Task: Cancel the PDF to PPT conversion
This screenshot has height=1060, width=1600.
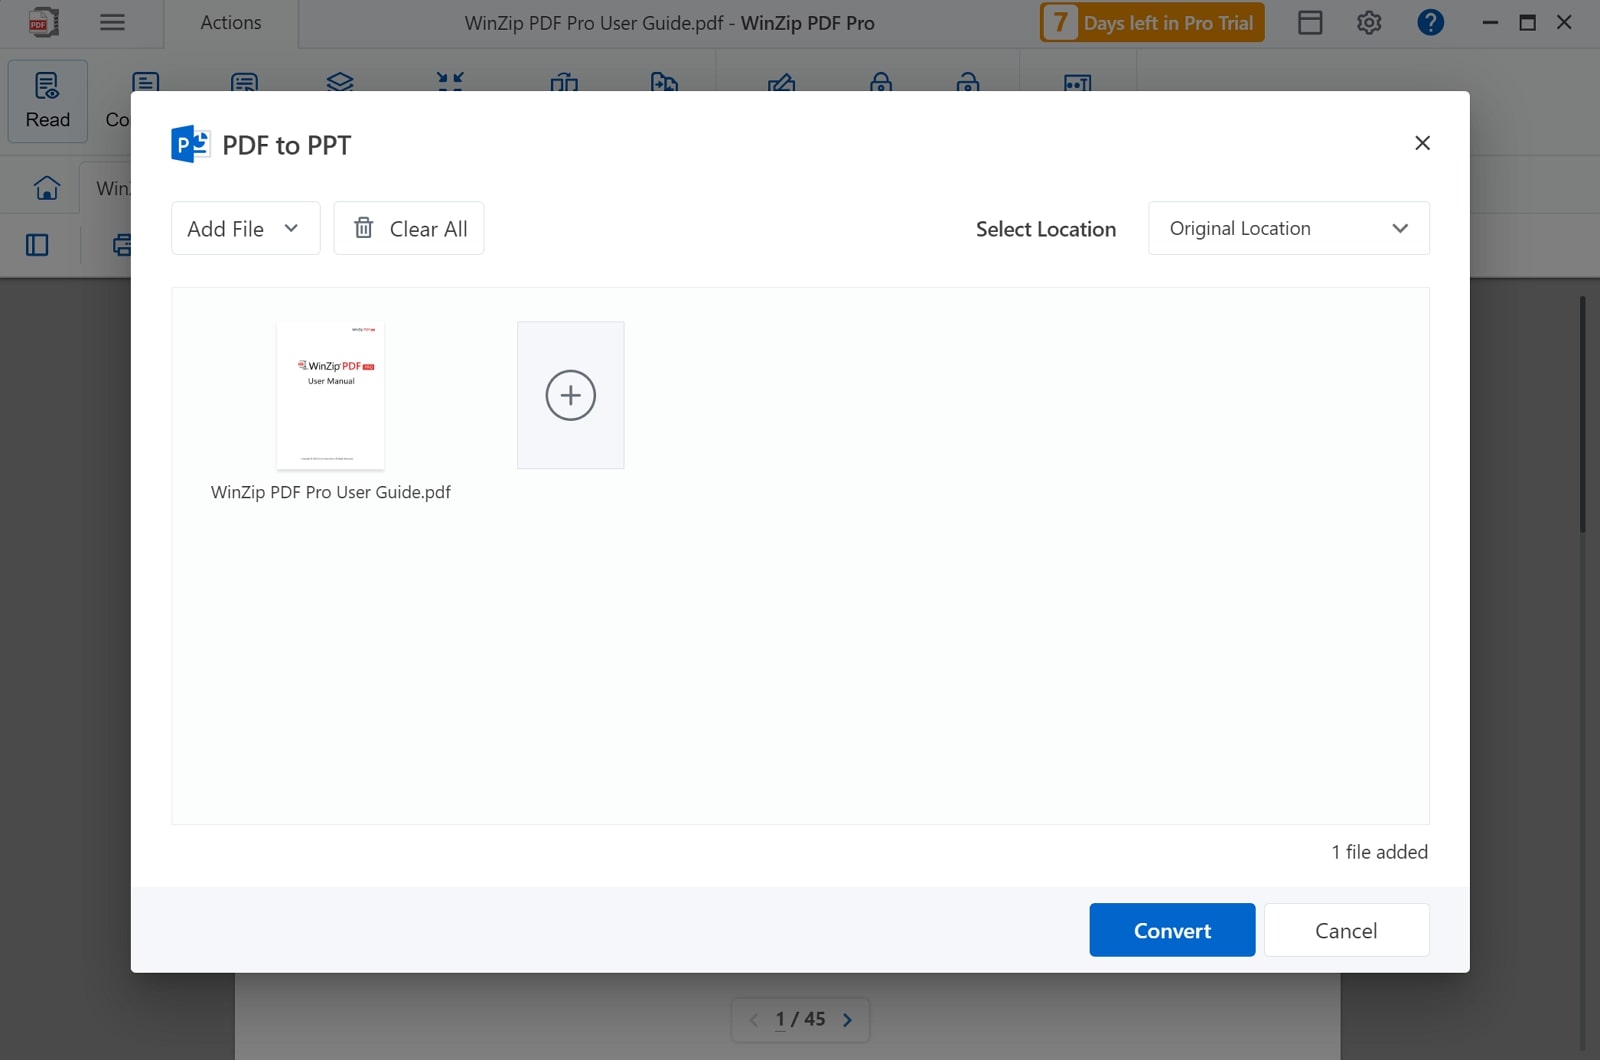Action: point(1346,930)
